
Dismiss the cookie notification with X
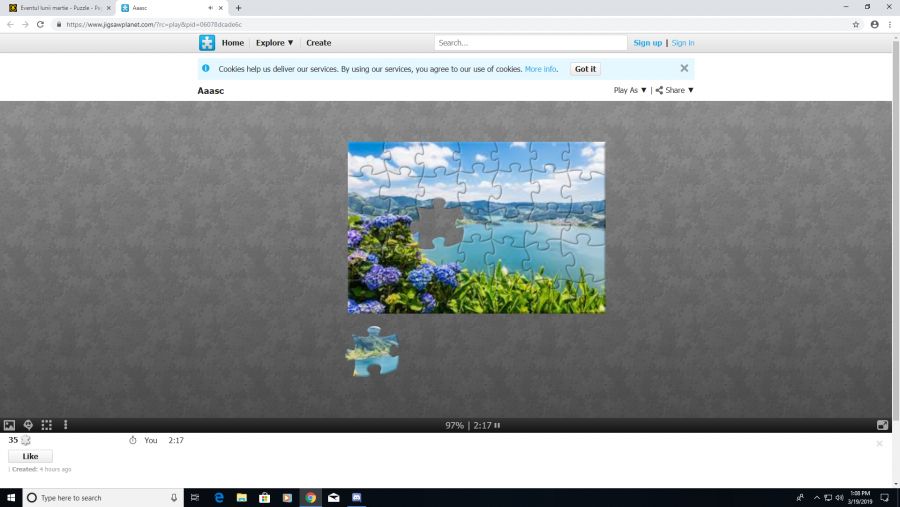684,68
